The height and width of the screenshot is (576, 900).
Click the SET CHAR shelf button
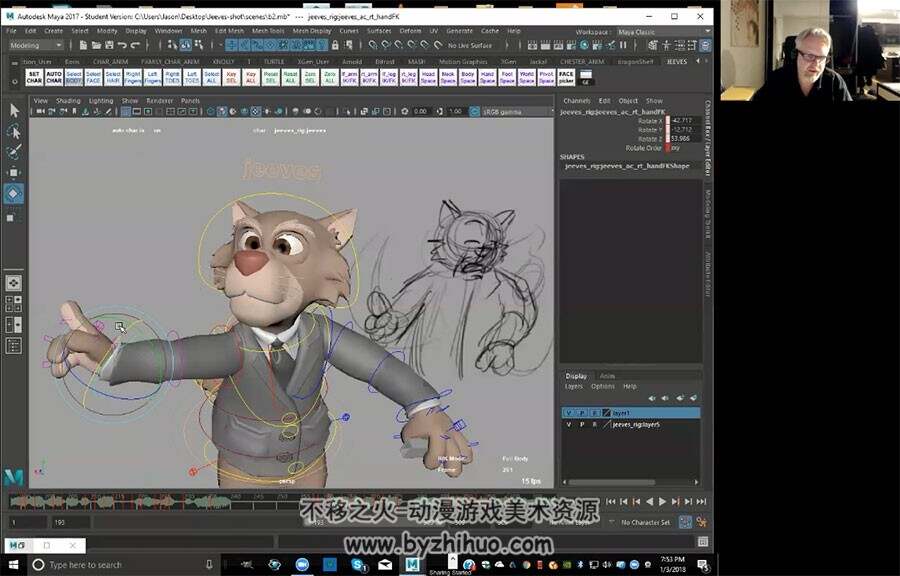[x=34, y=77]
